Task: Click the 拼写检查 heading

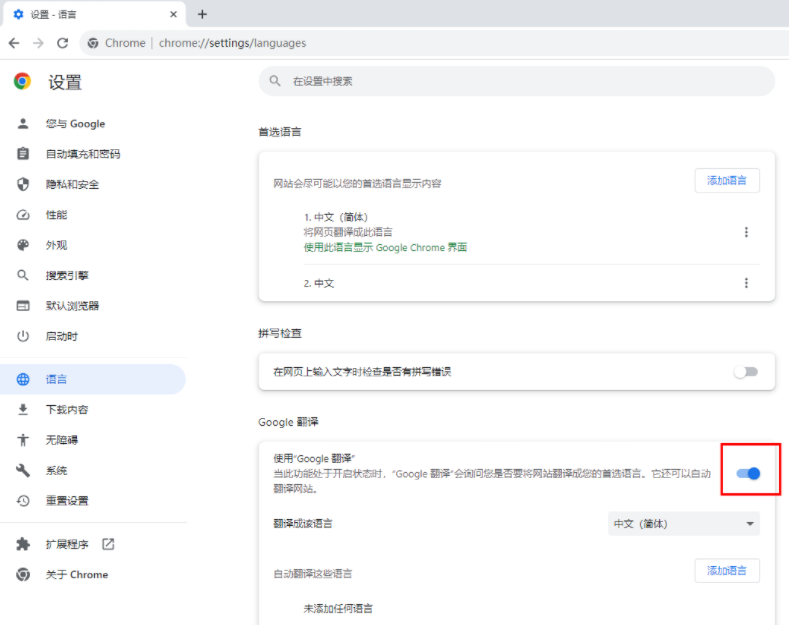Action: pos(280,334)
